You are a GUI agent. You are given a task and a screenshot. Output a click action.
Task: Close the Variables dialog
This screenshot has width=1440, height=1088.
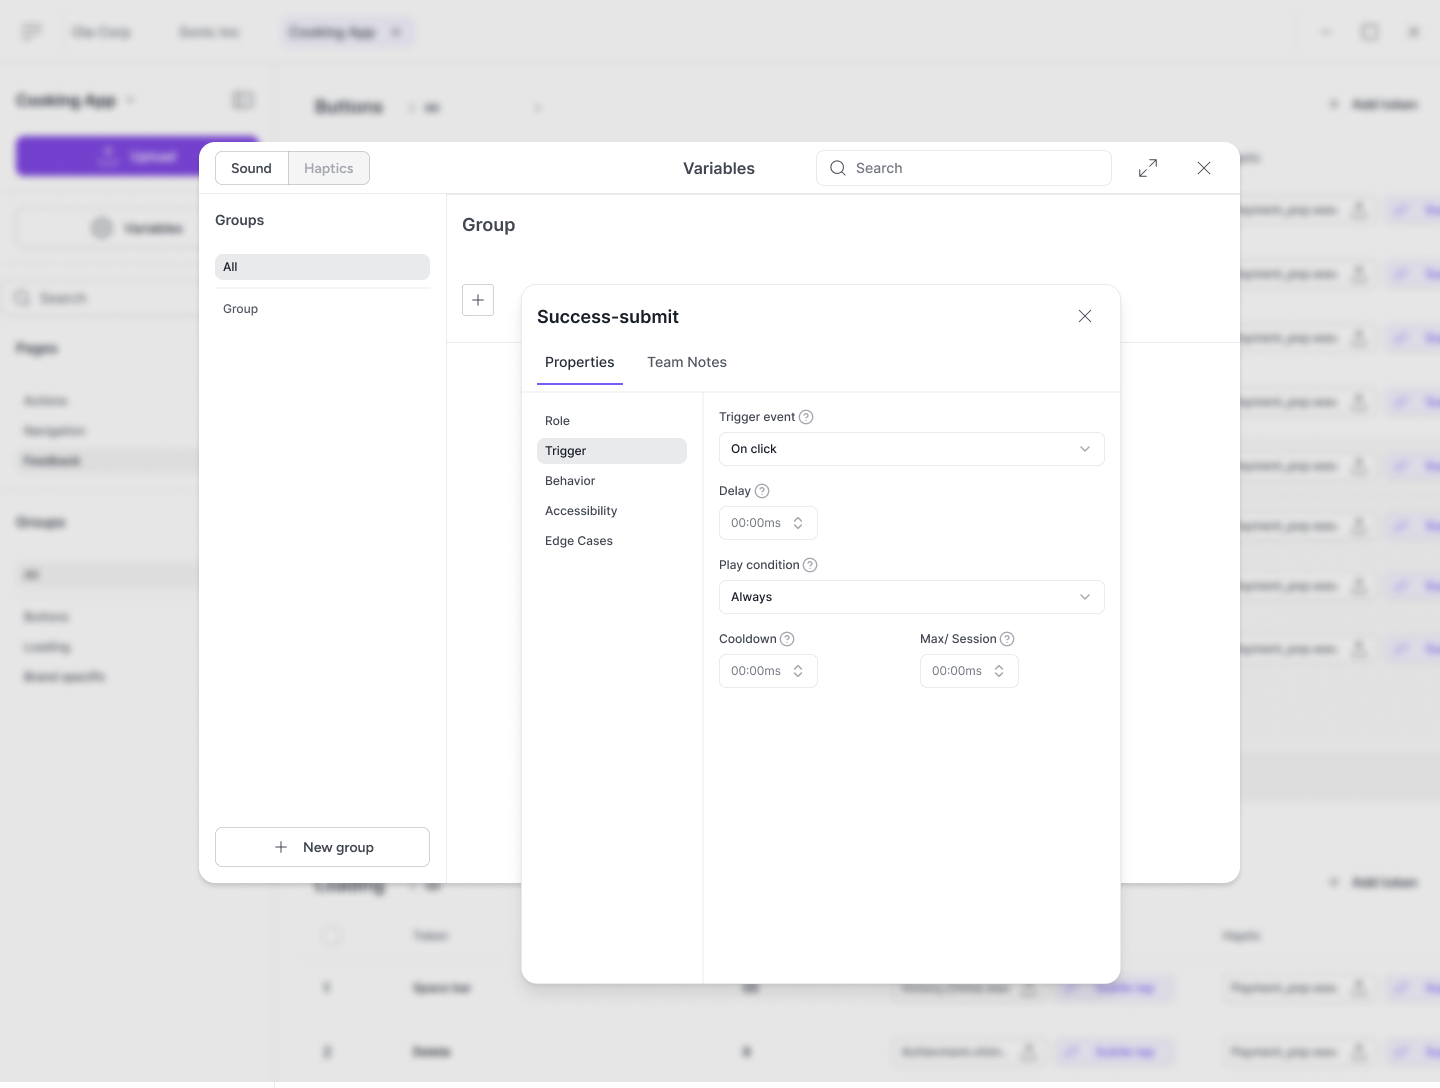(x=1204, y=168)
